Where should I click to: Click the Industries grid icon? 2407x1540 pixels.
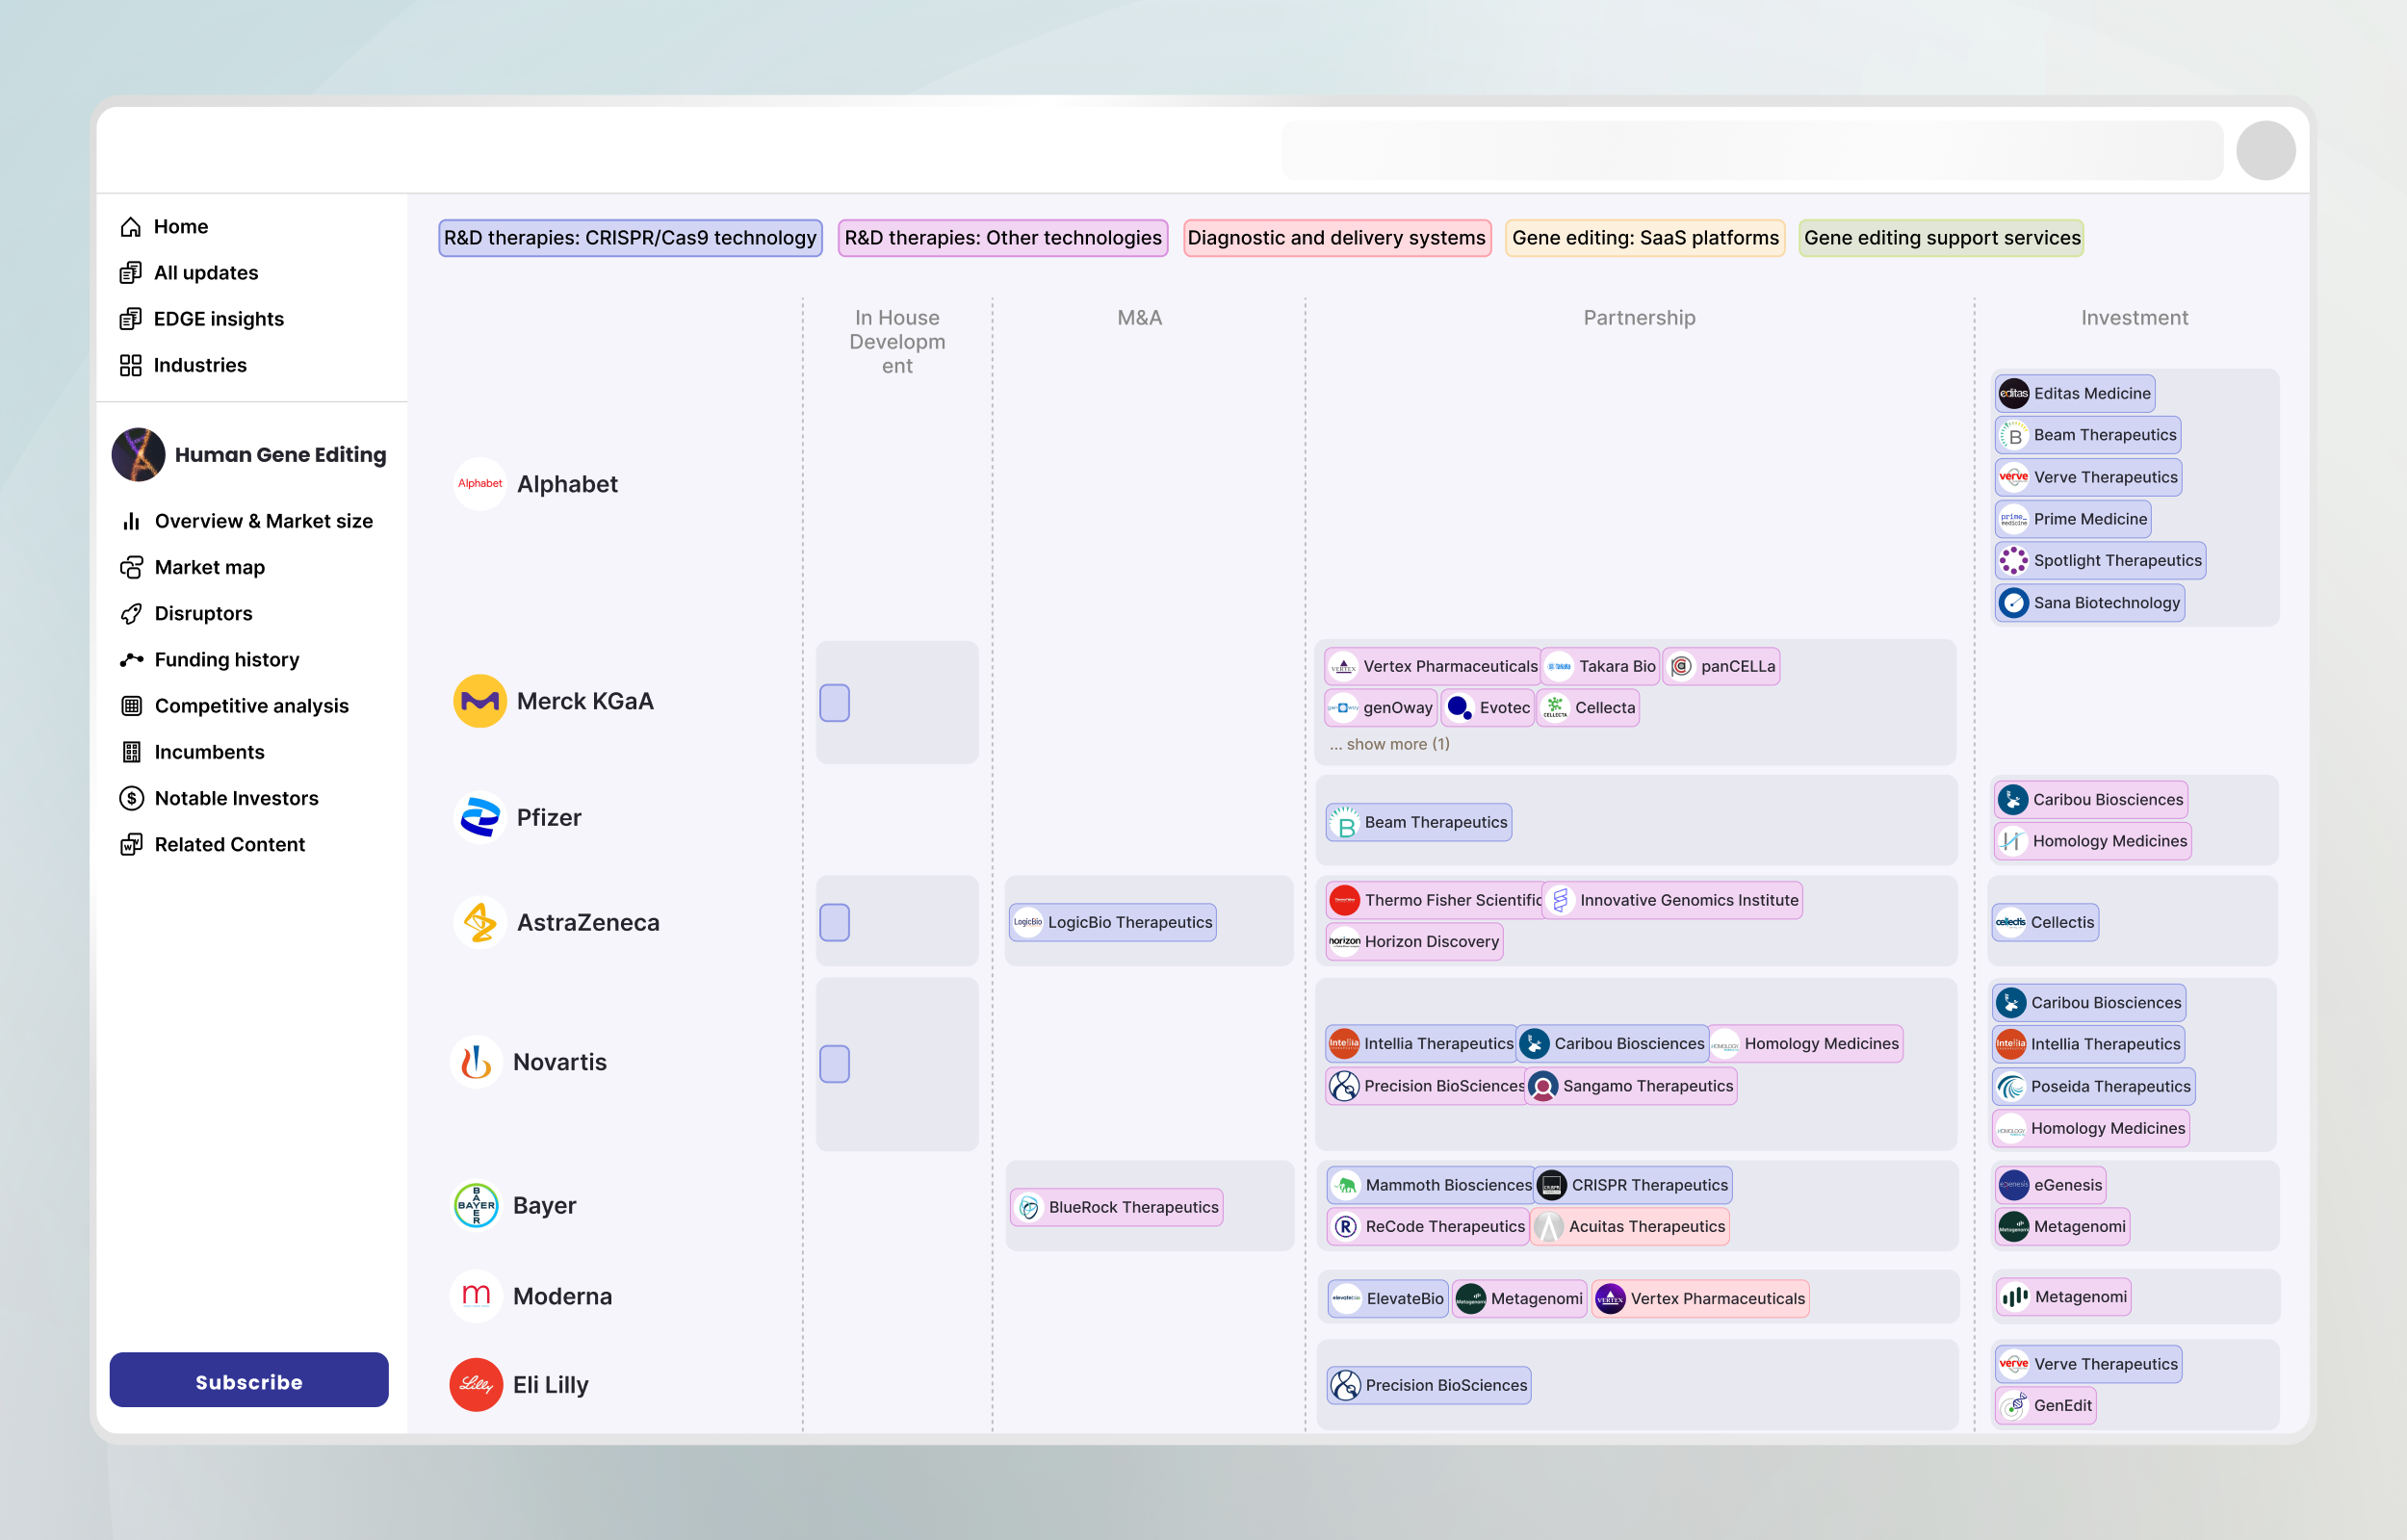[x=130, y=365]
